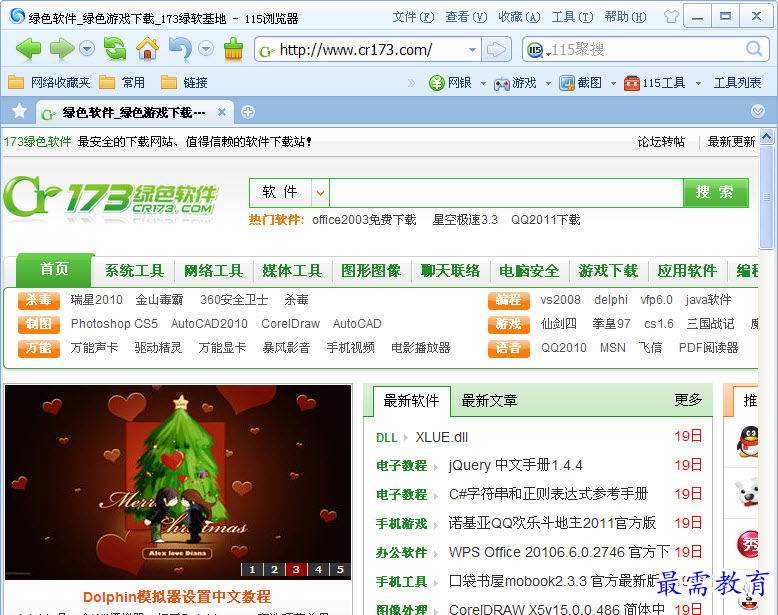Open jQuery 中文手册1.4.4 entry
The width and height of the screenshot is (778, 615).
(x=516, y=465)
